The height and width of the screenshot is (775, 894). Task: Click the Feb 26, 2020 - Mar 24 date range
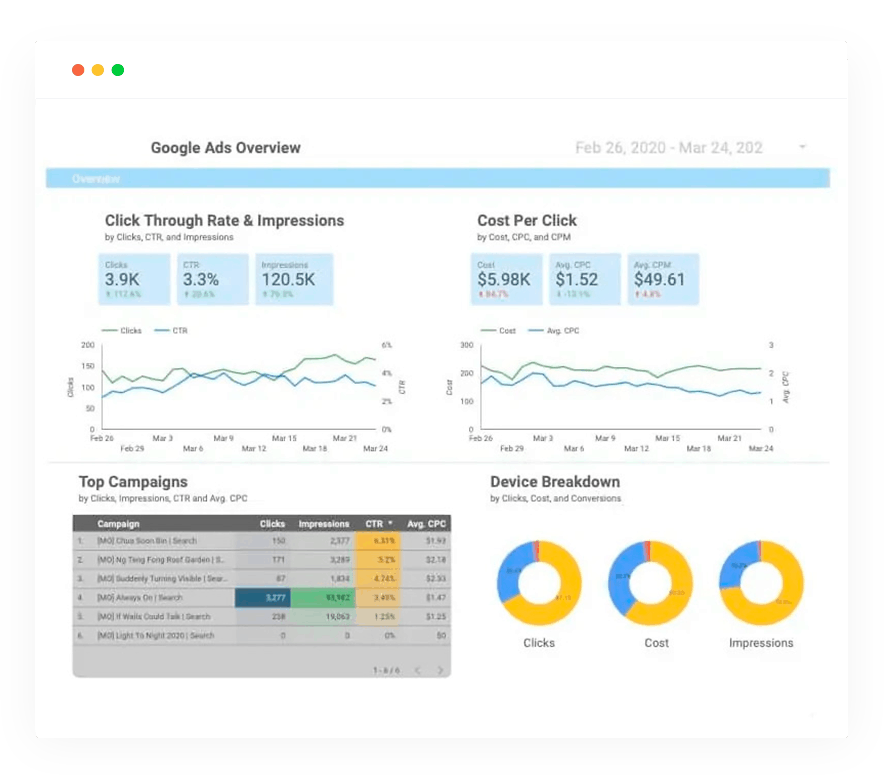[x=668, y=148]
